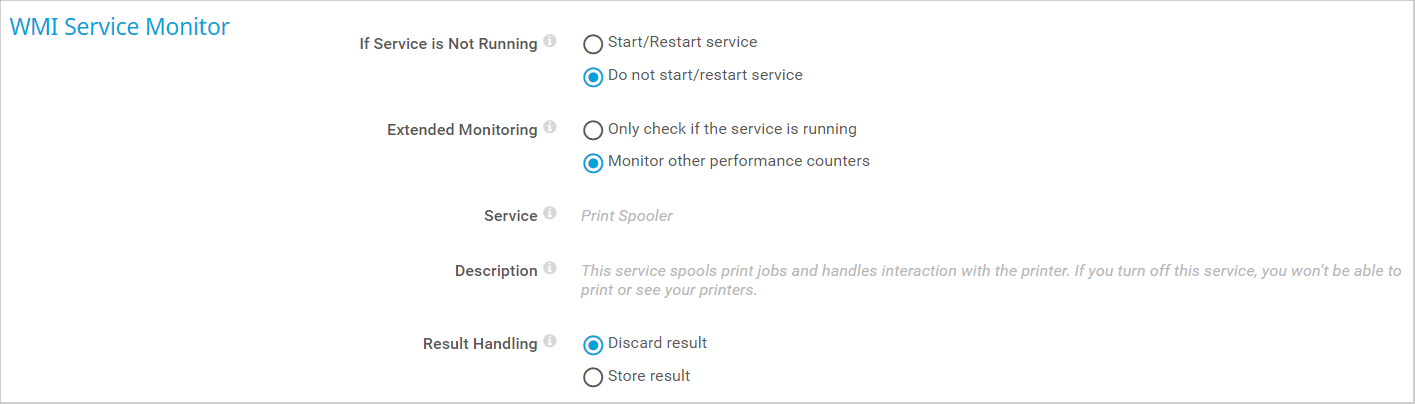The width and height of the screenshot is (1415, 404).
Task: Click the WMI Service Monitor heading
Action: point(120,27)
